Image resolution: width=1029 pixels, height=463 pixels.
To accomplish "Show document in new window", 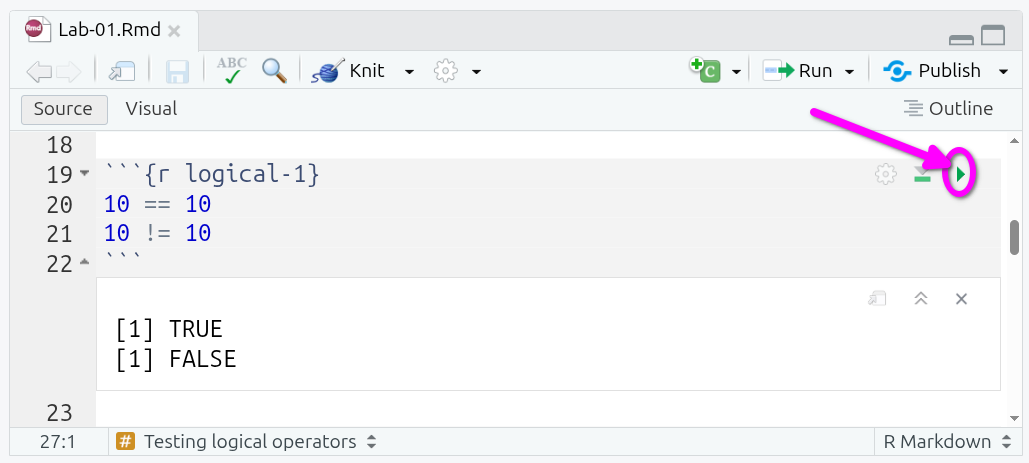I will point(122,71).
